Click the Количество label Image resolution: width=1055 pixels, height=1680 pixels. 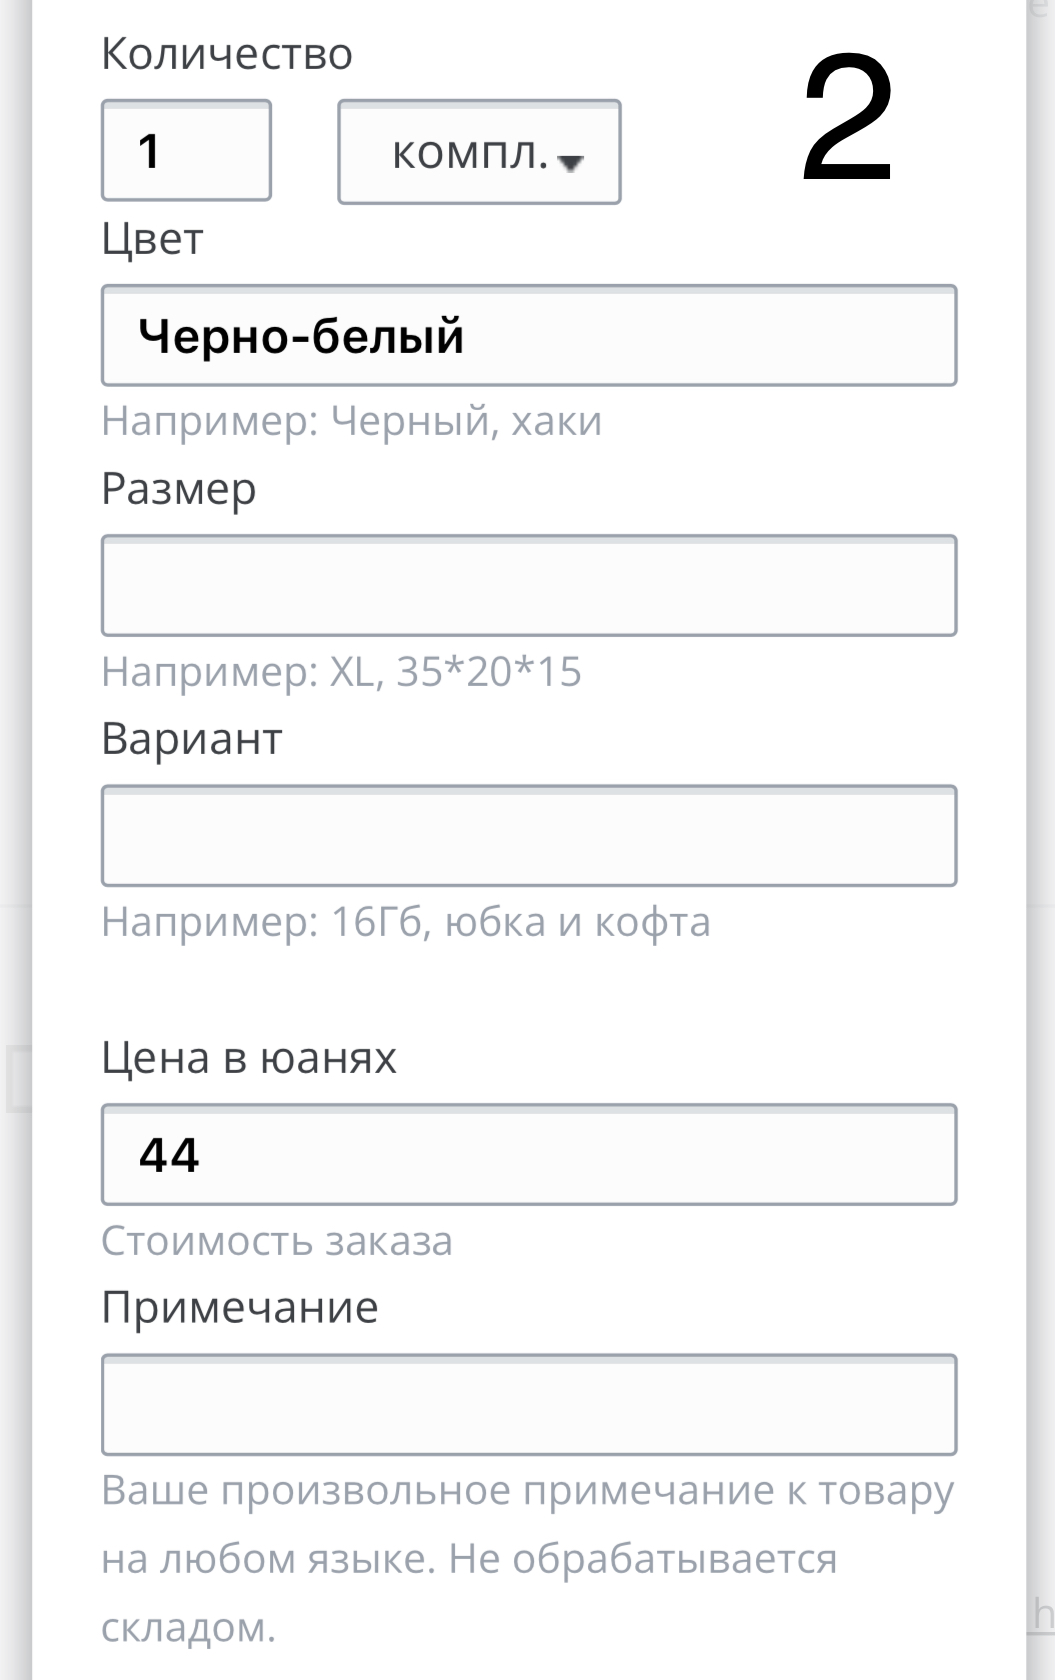[x=227, y=54]
